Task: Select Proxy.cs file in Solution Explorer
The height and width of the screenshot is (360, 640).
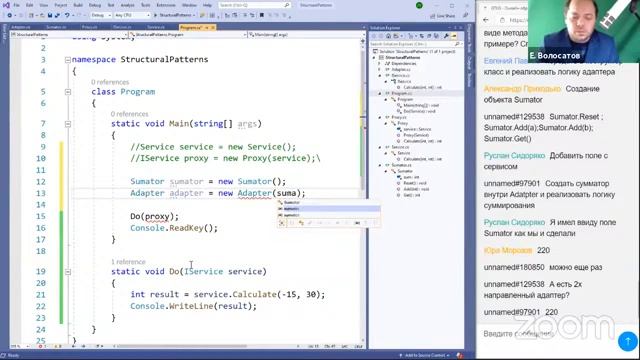Action: (x=399, y=118)
